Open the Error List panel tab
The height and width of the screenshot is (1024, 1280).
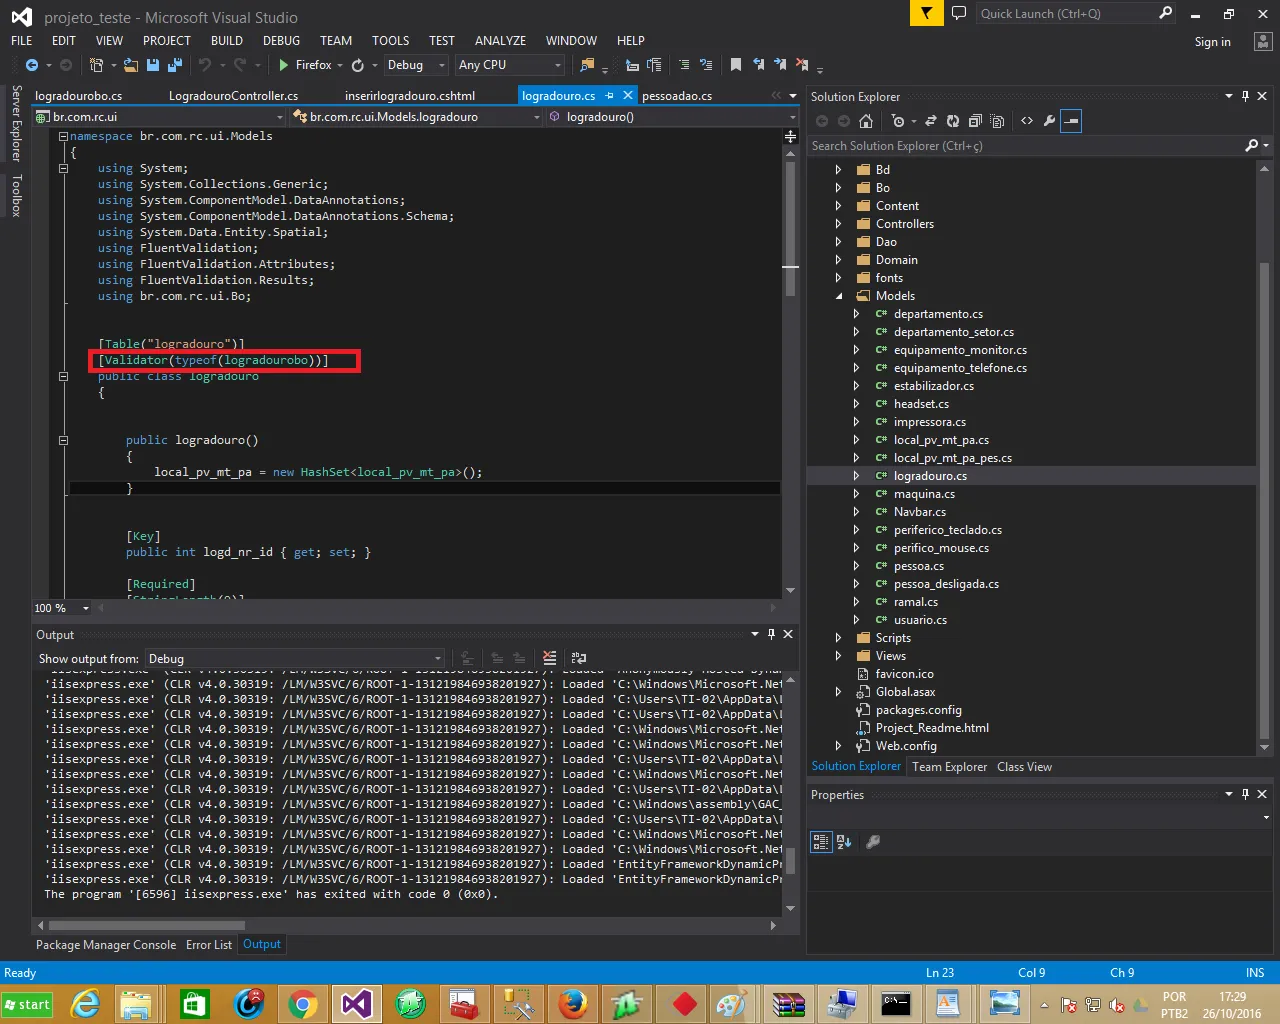tap(208, 945)
